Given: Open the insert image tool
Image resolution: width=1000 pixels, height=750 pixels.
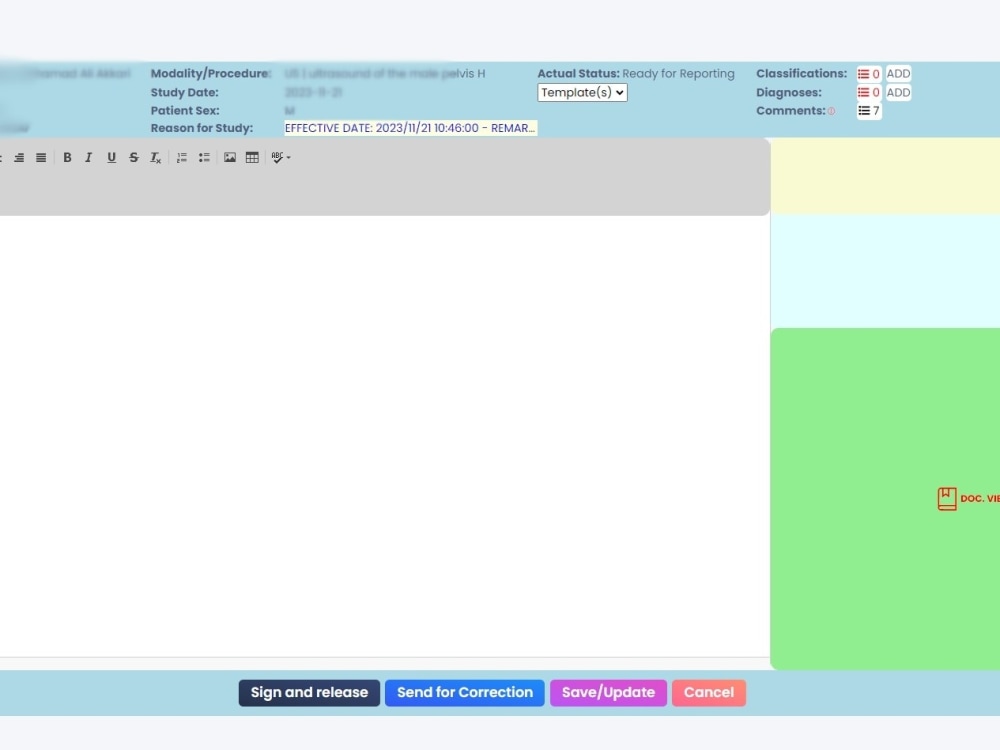Looking at the screenshot, I should coord(229,157).
